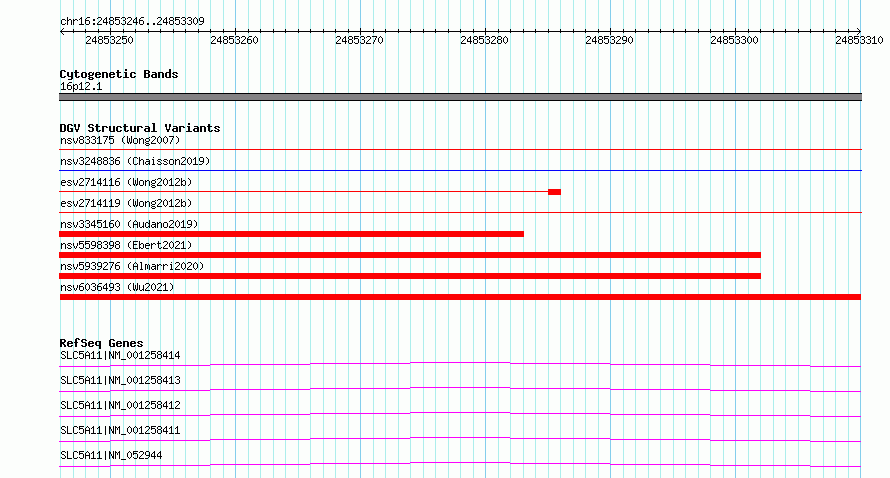Open the DGV Structural Variants track title
The image size is (890, 478).
140,128
